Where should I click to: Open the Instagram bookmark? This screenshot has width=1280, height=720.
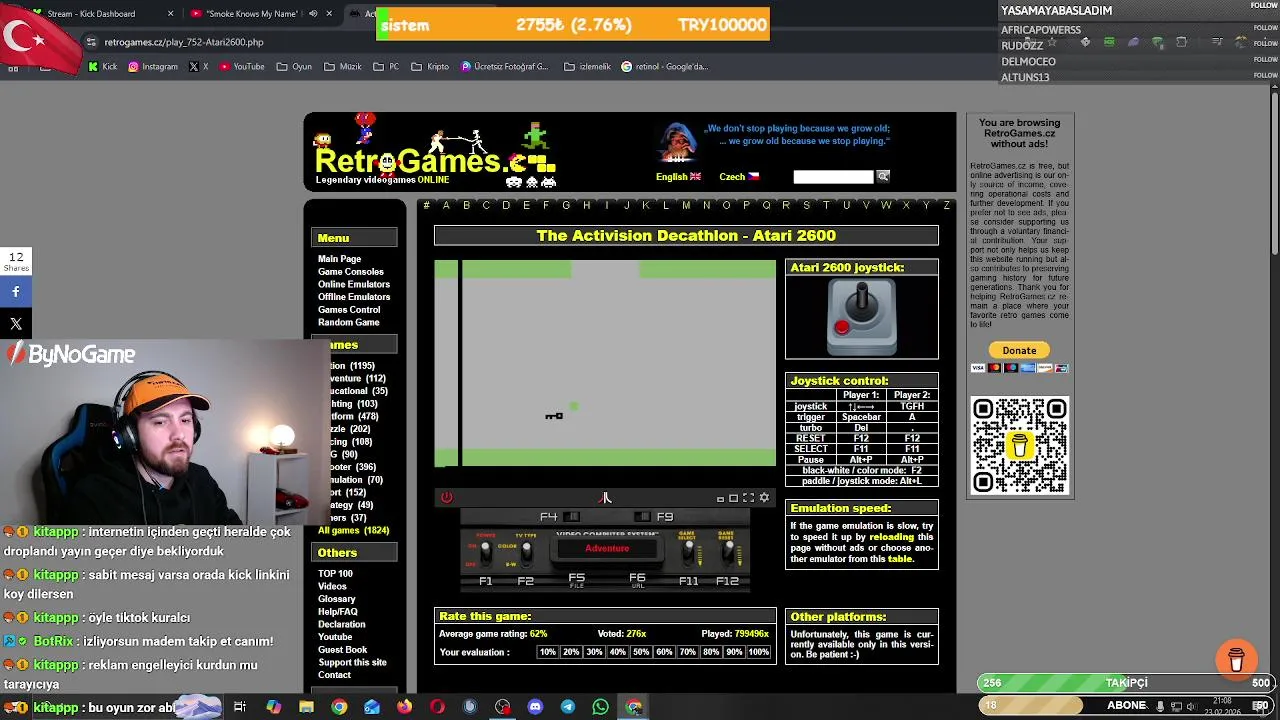[151, 67]
